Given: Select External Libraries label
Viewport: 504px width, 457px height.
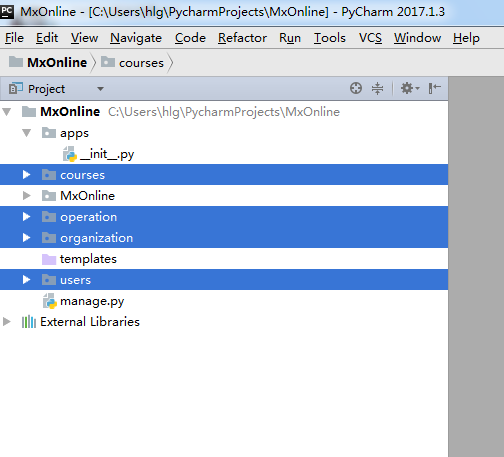Looking at the screenshot, I should [90, 322].
